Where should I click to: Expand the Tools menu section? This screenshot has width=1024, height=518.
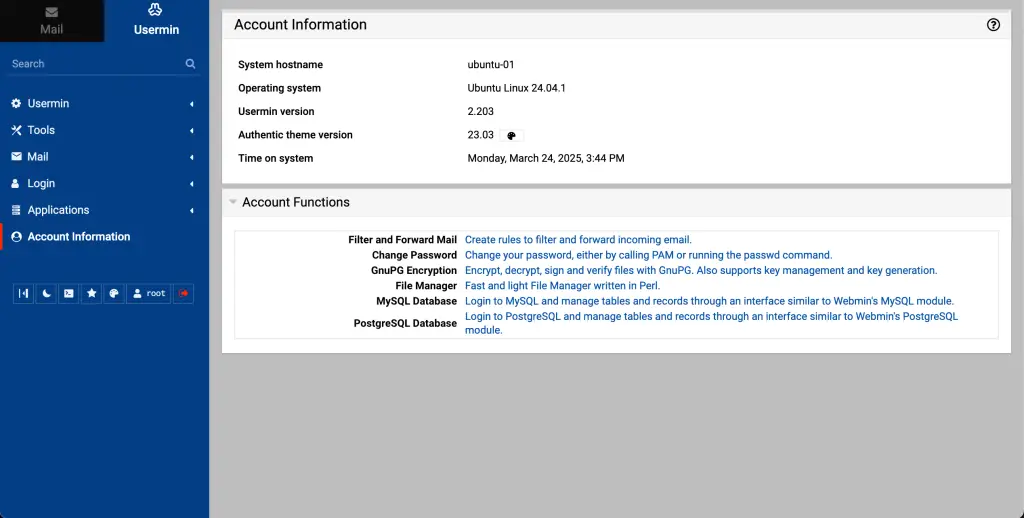[41, 130]
